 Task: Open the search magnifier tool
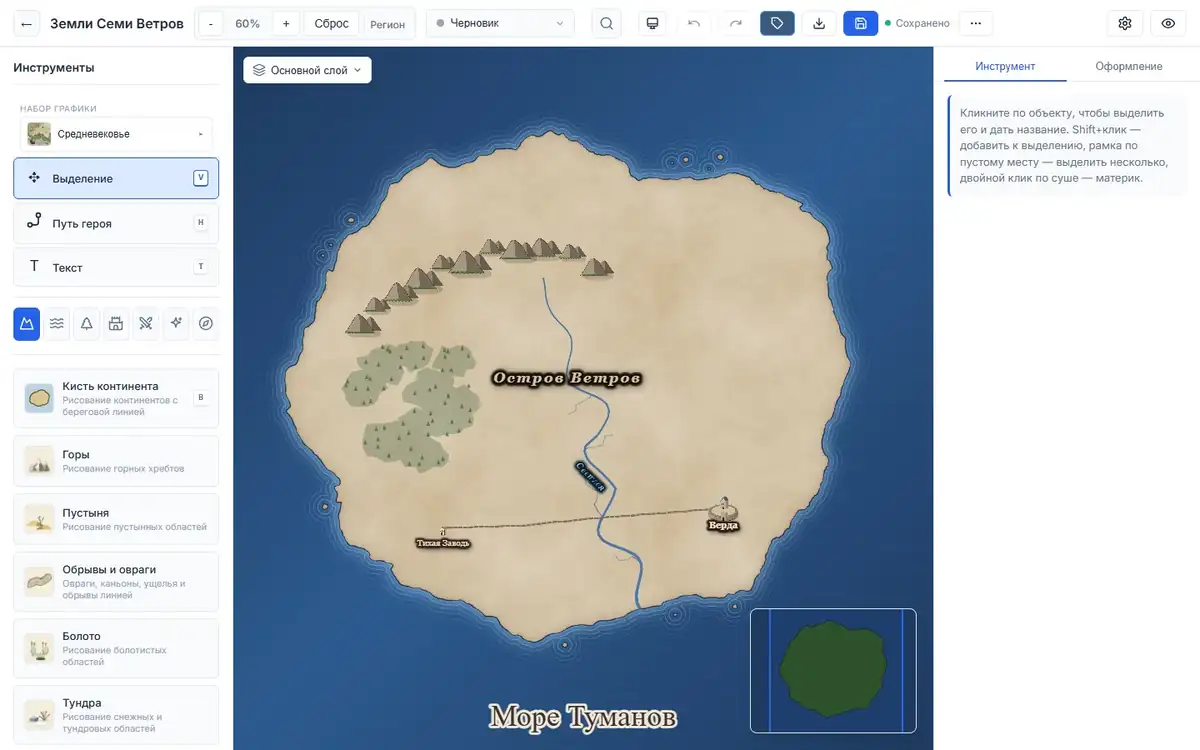coord(606,23)
